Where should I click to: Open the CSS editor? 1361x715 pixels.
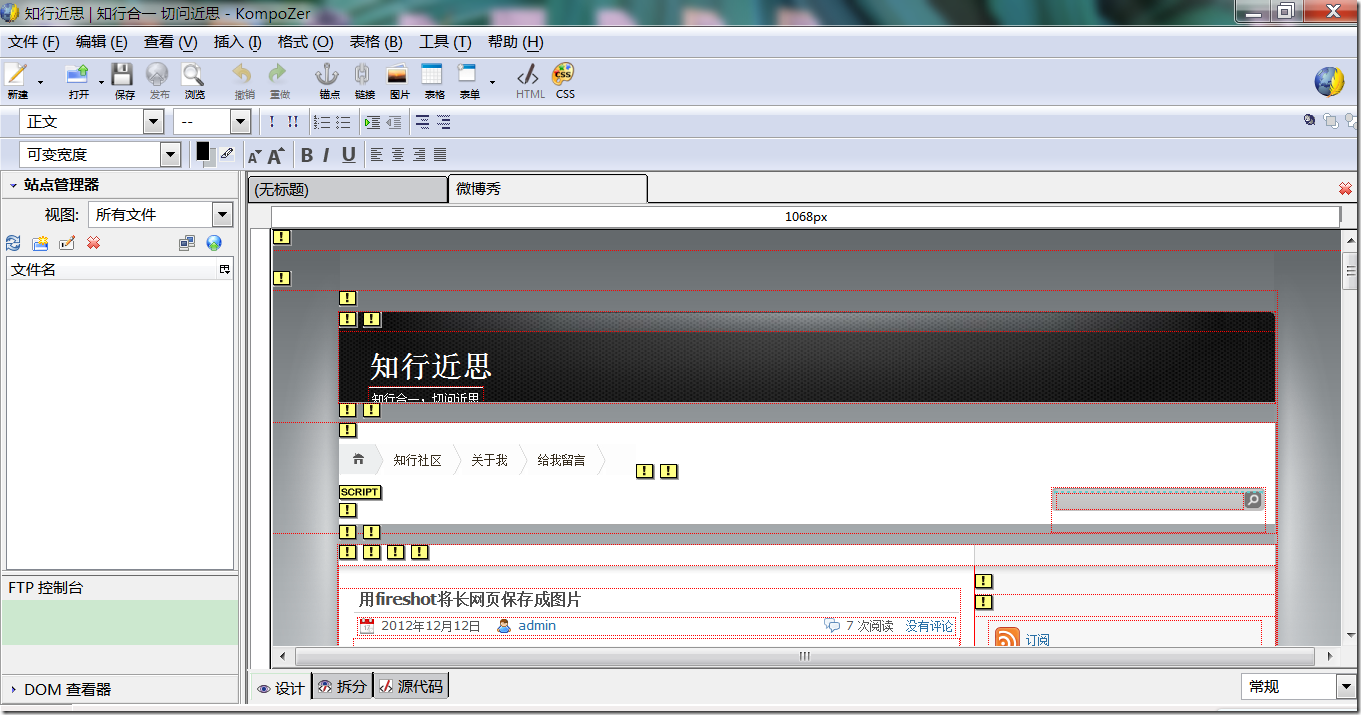pyautogui.click(x=564, y=80)
